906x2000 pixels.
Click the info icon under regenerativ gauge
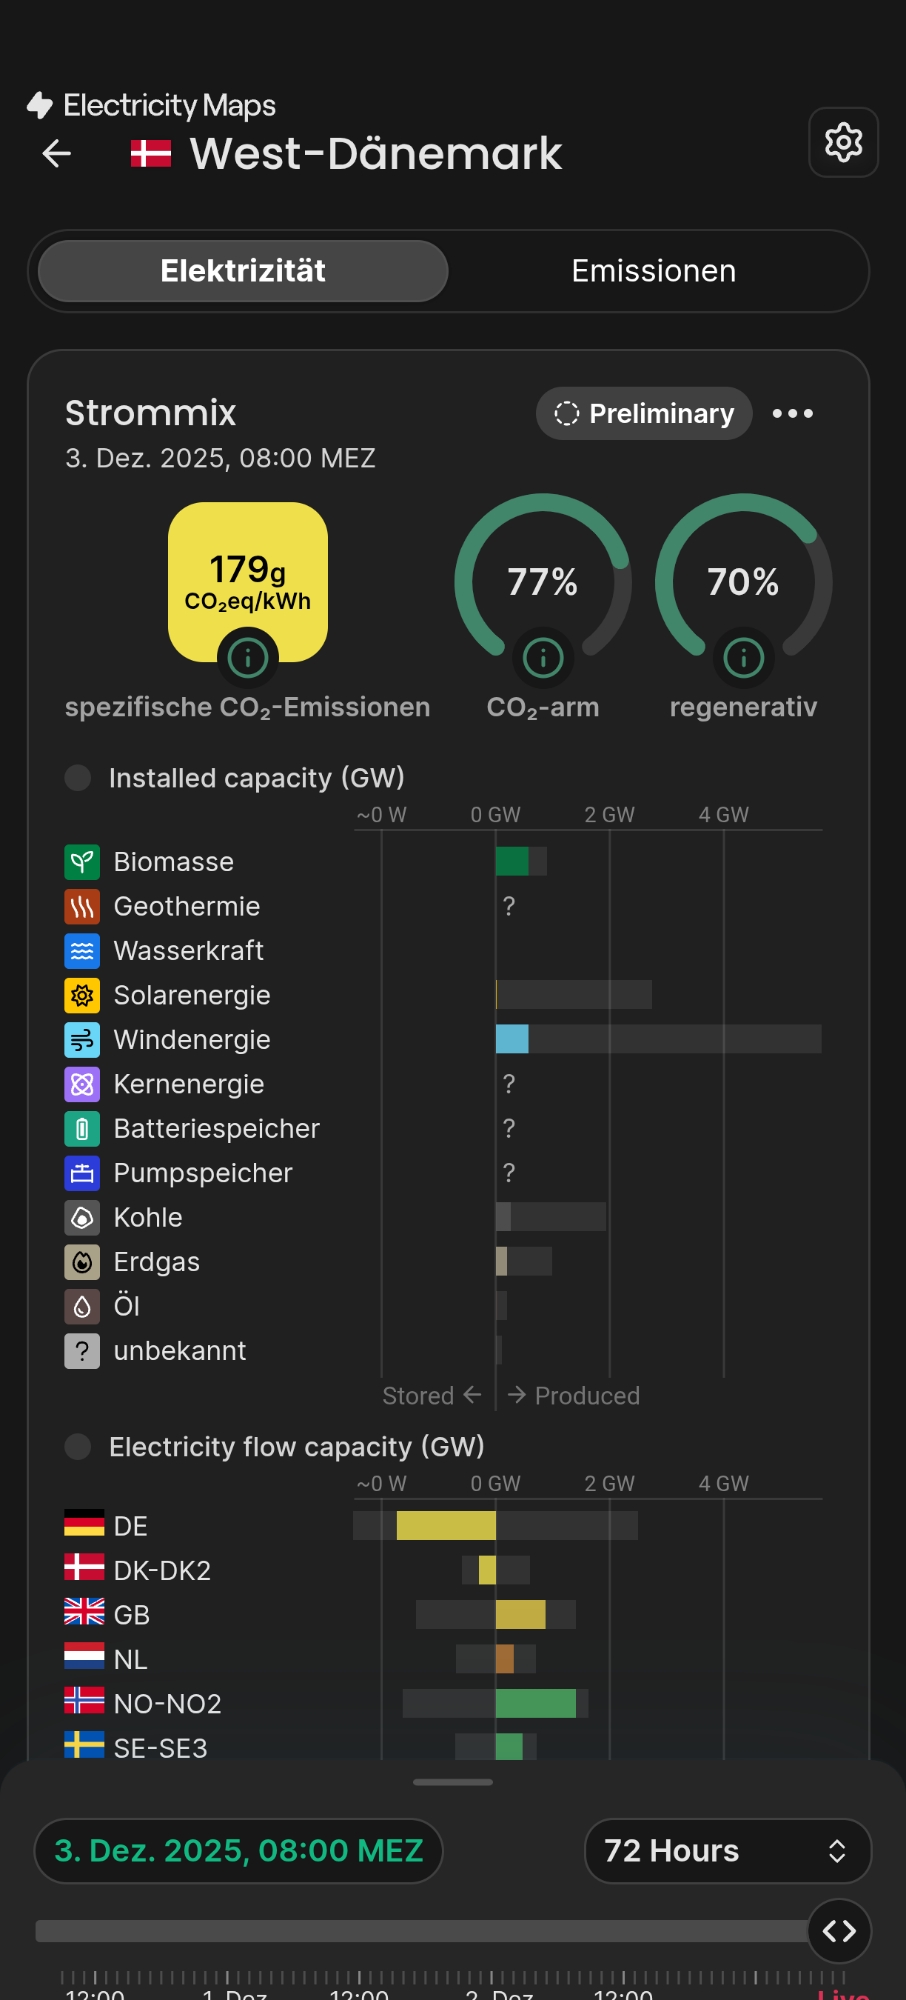point(743,658)
